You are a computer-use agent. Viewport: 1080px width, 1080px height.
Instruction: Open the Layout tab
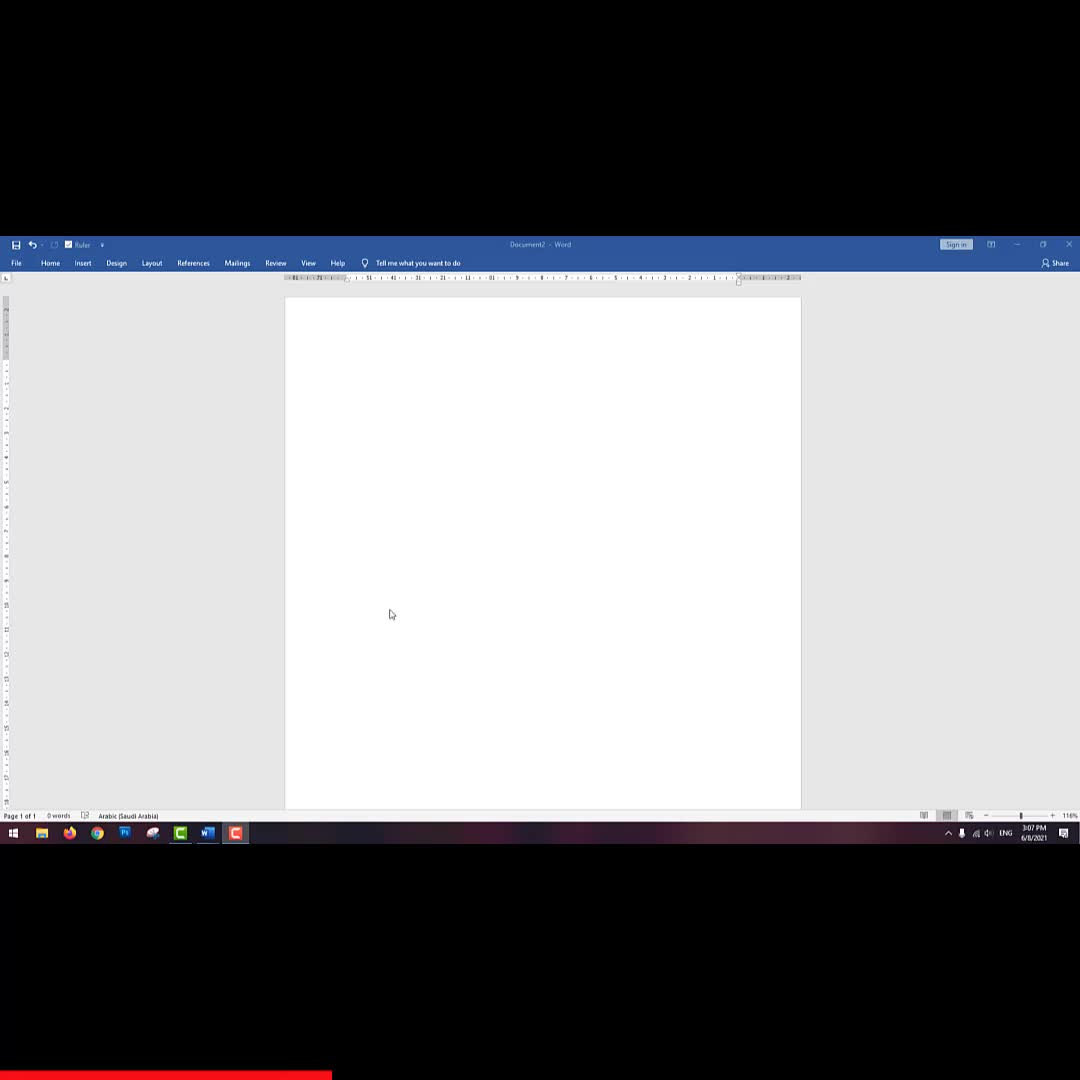point(152,263)
